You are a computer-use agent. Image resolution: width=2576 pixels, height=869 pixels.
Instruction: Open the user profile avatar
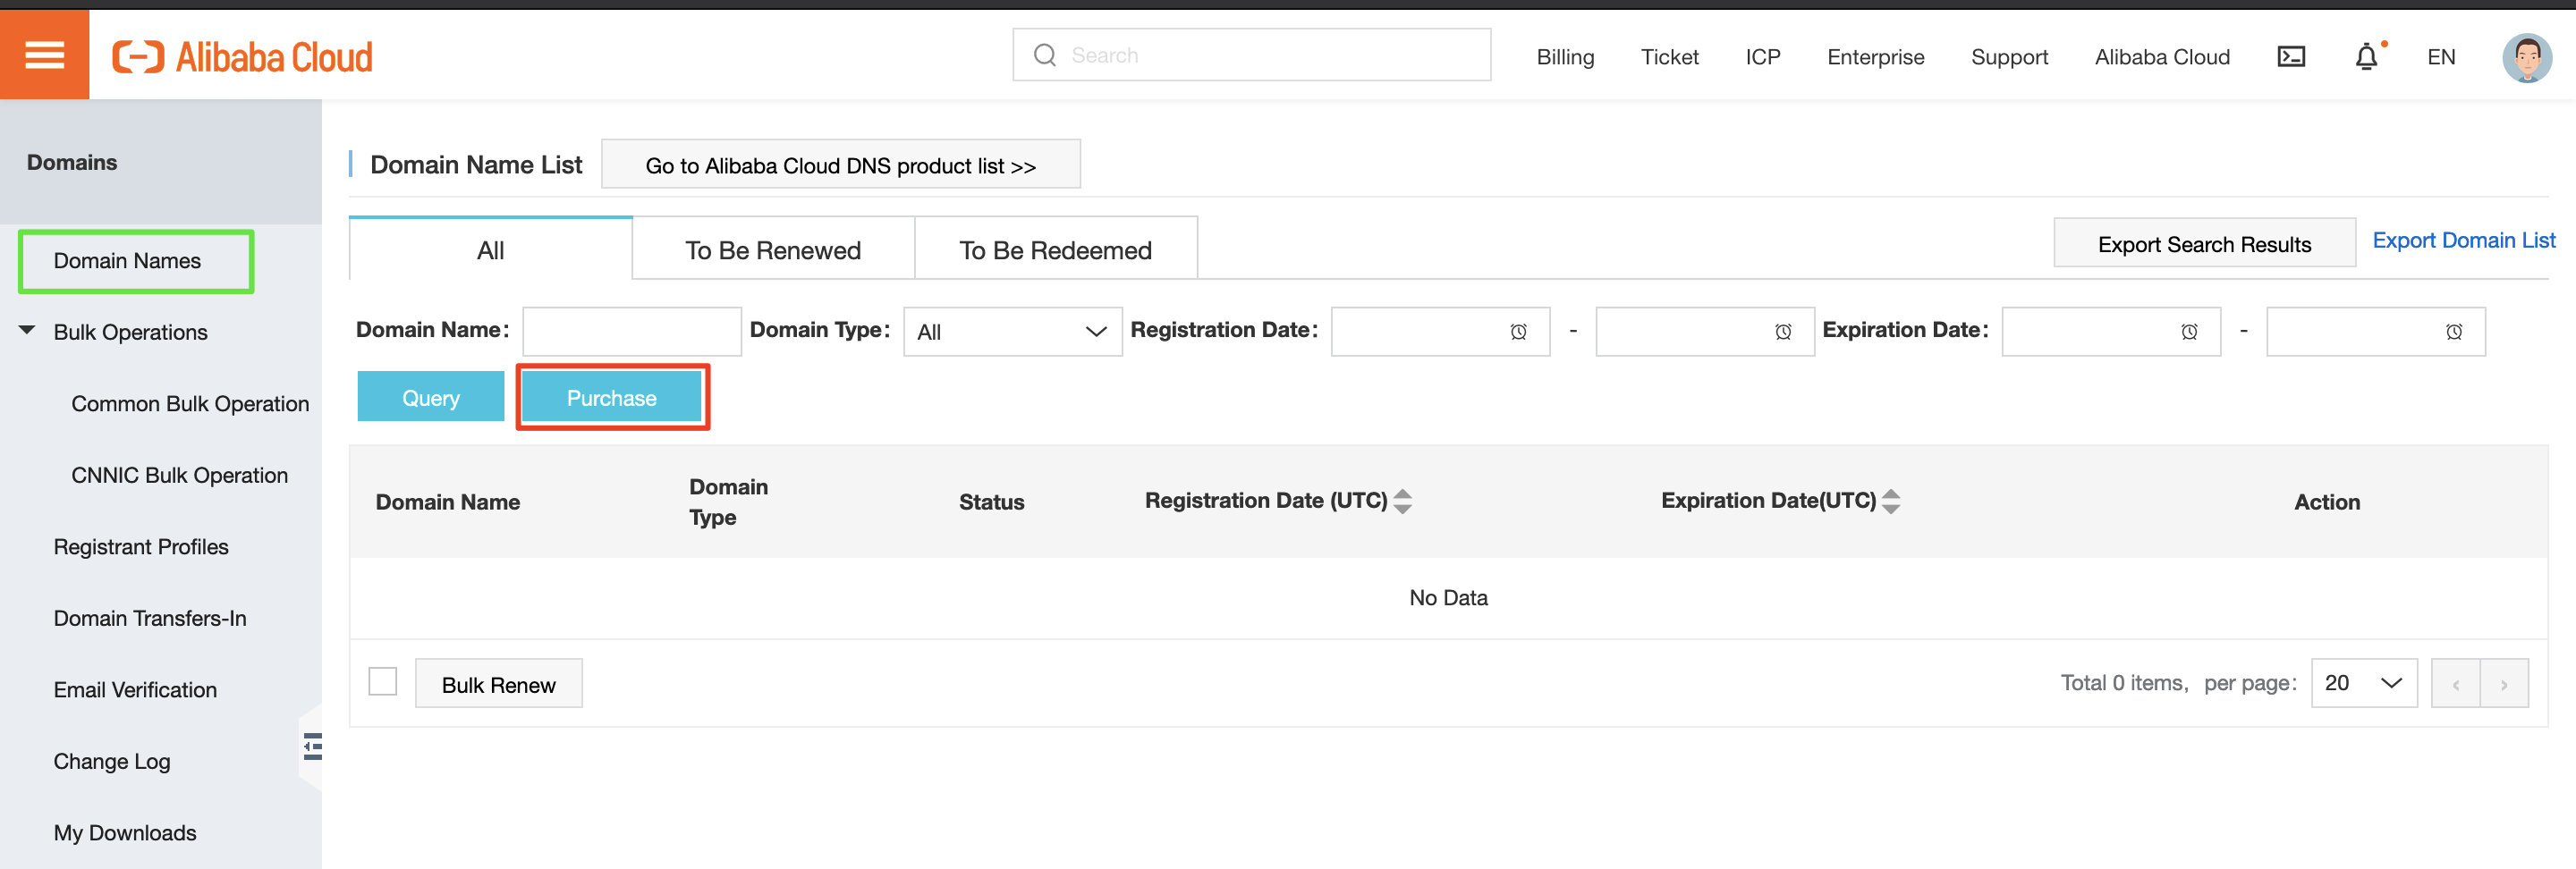[2526, 57]
